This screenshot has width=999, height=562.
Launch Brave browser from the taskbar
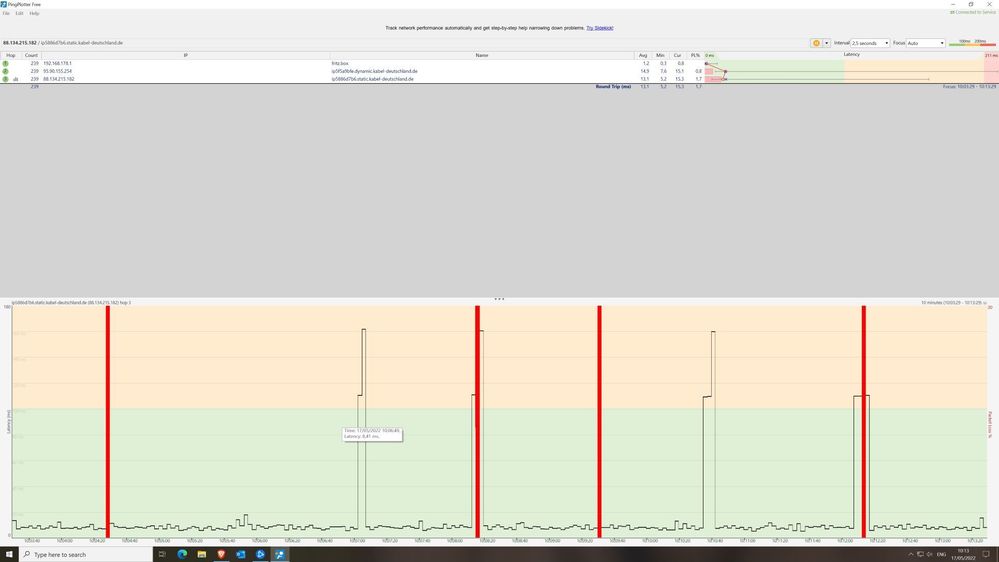click(221, 554)
